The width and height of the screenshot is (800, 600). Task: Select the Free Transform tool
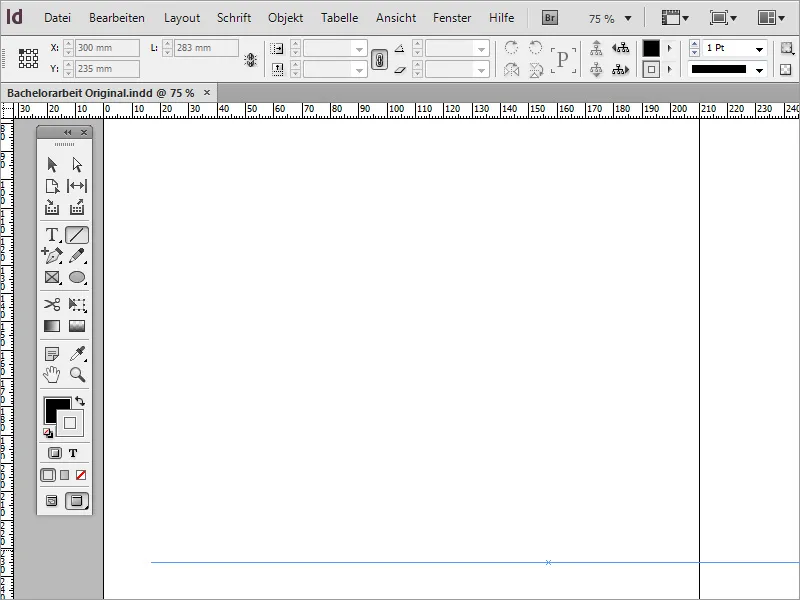[x=77, y=305]
